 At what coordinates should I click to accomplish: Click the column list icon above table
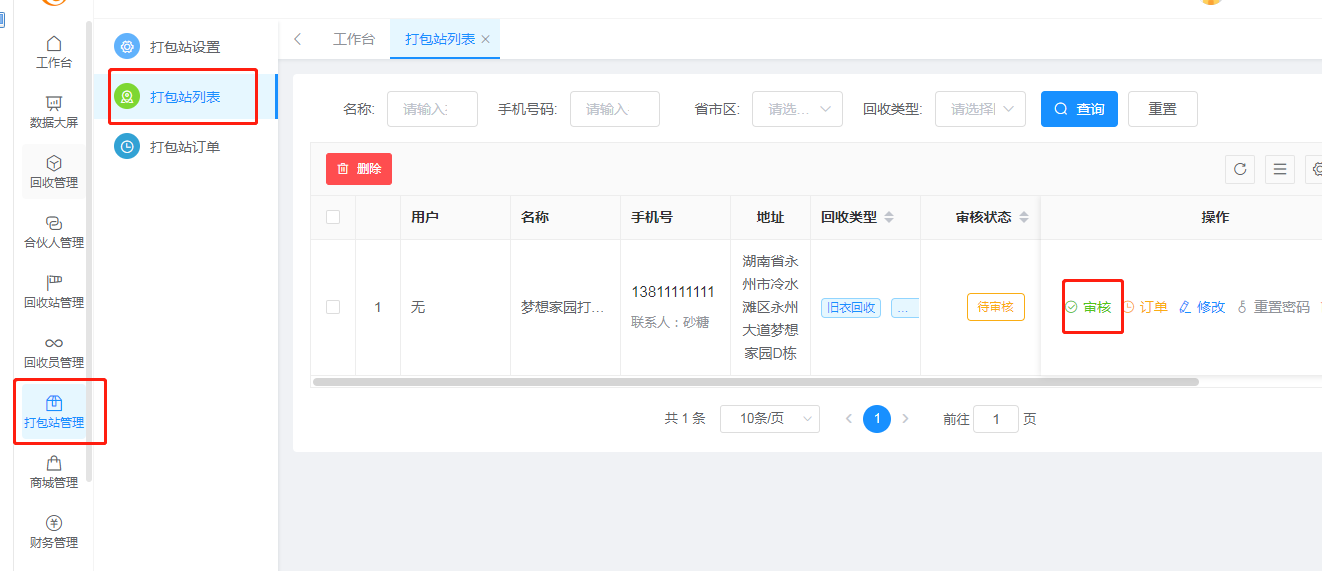[x=1280, y=169]
